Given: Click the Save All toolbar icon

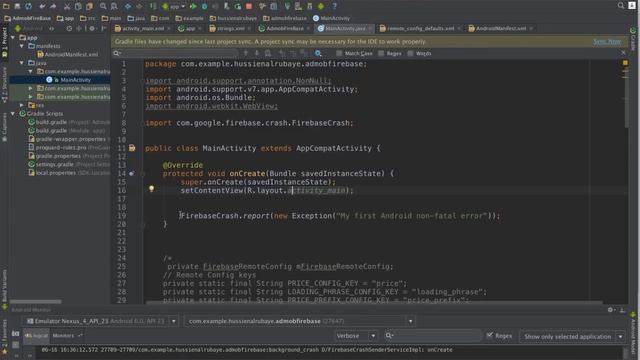Looking at the screenshot, I should coord(17,6).
